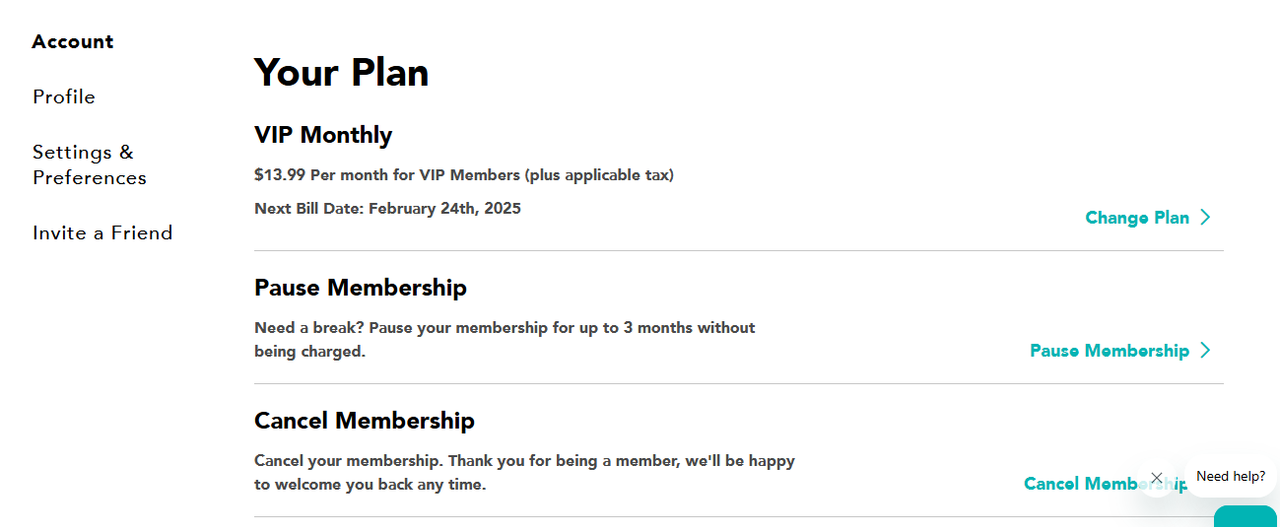Open the Profile section
This screenshot has width=1280, height=527.
64,97
